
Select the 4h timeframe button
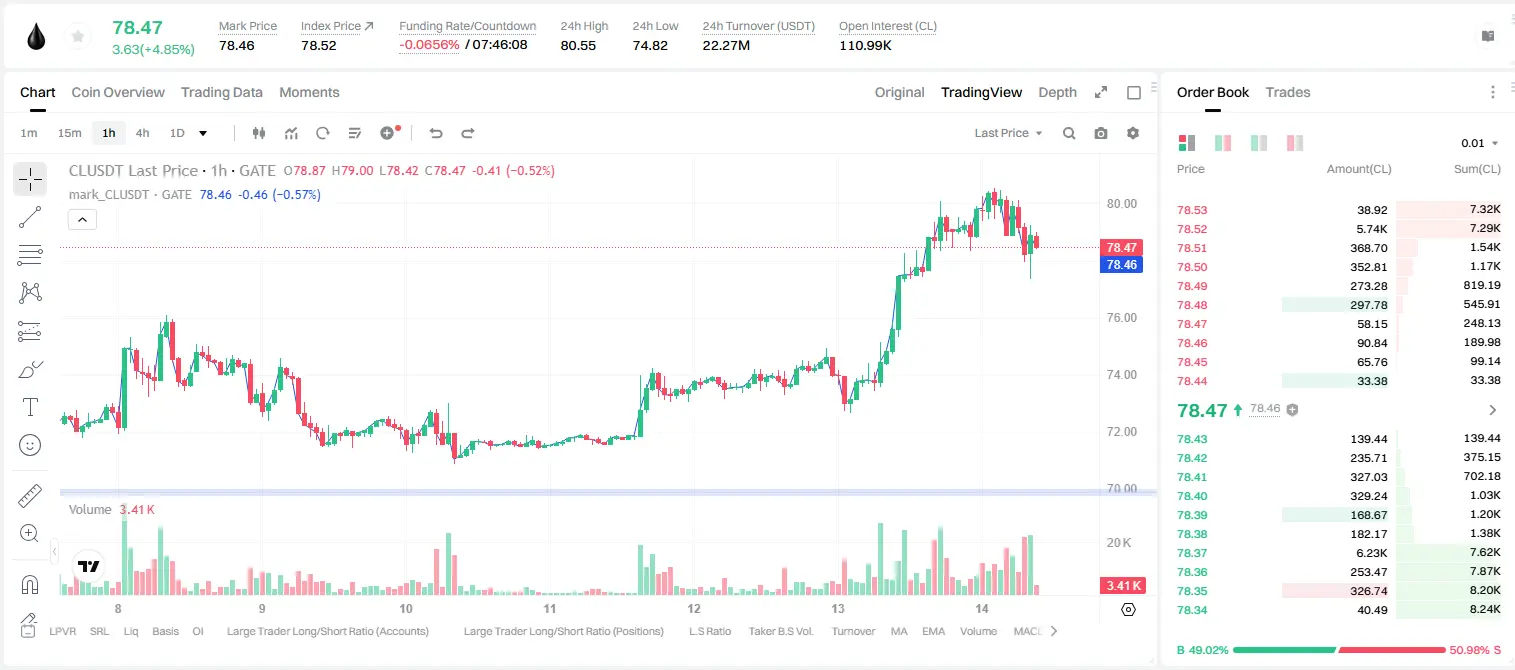click(142, 133)
